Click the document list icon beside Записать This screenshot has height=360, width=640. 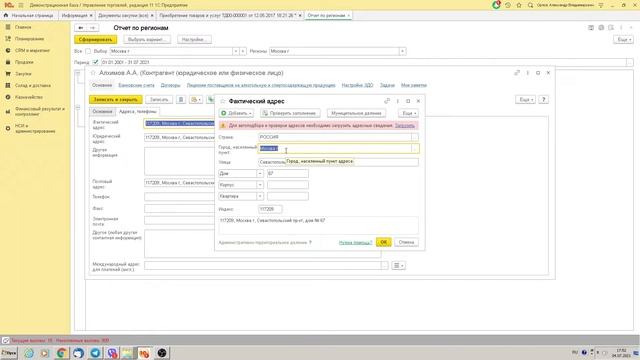(181, 100)
